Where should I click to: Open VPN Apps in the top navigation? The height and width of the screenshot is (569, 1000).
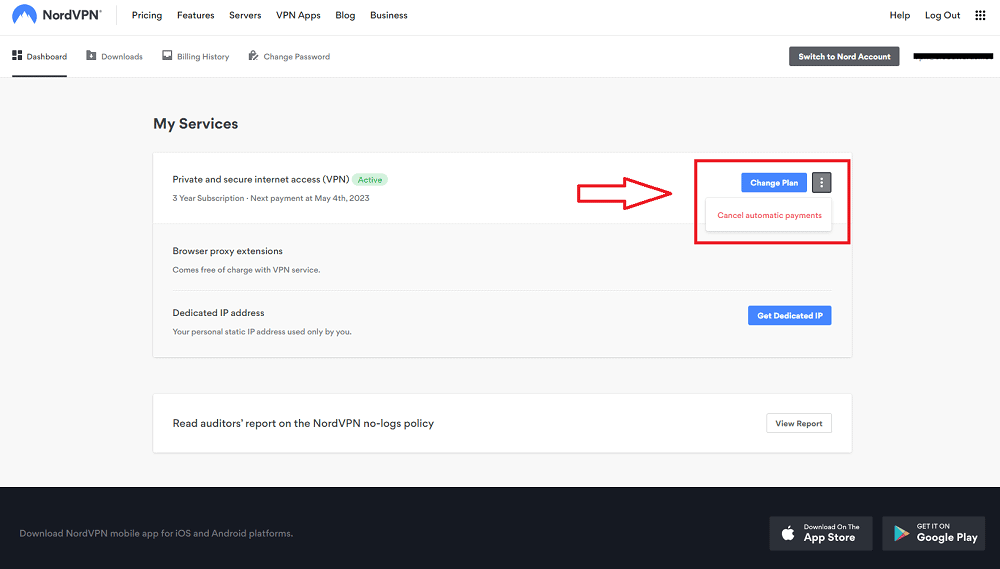(298, 15)
